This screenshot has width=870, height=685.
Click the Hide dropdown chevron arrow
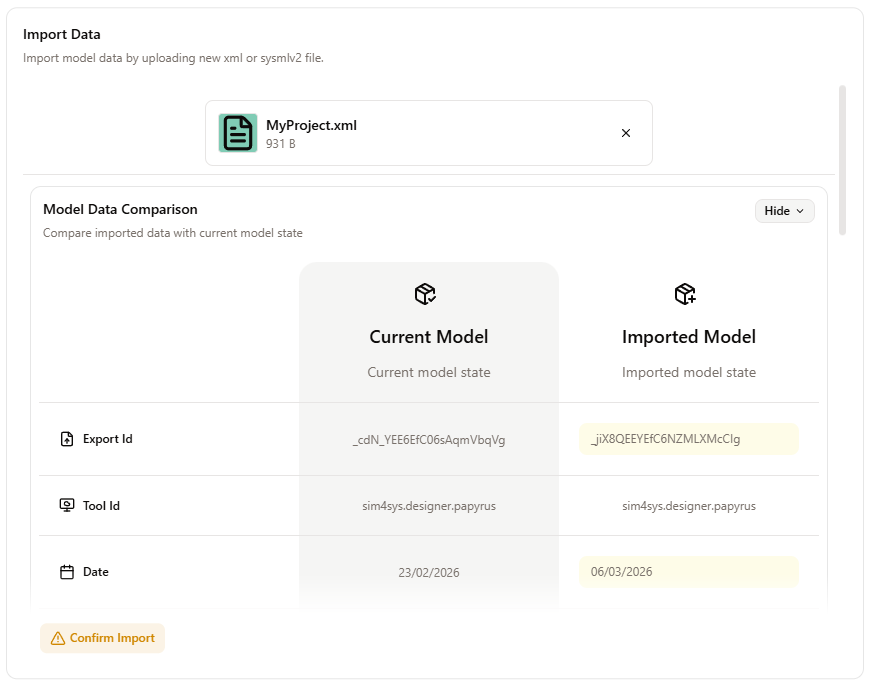tap(800, 211)
